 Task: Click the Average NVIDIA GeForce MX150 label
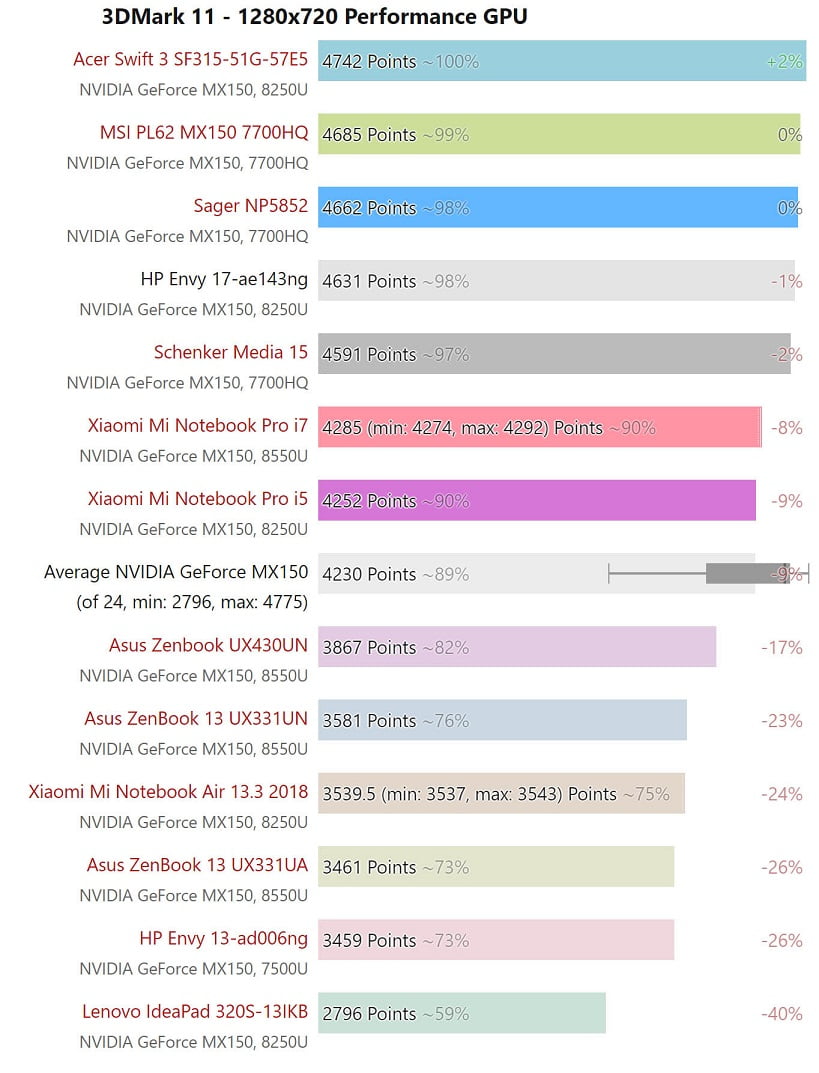pyautogui.click(x=176, y=572)
